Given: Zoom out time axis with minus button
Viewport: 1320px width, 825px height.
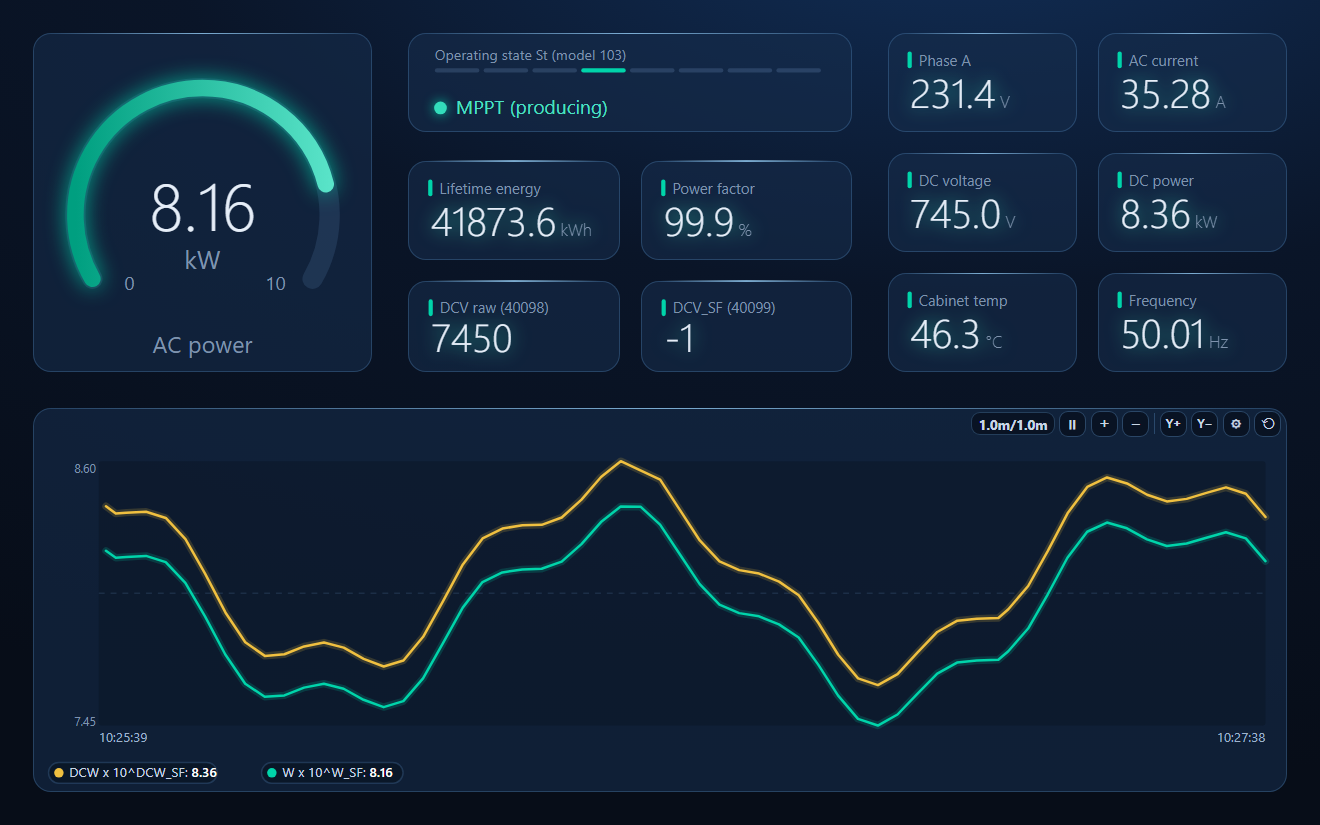Looking at the screenshot, I should (1135, 424).
